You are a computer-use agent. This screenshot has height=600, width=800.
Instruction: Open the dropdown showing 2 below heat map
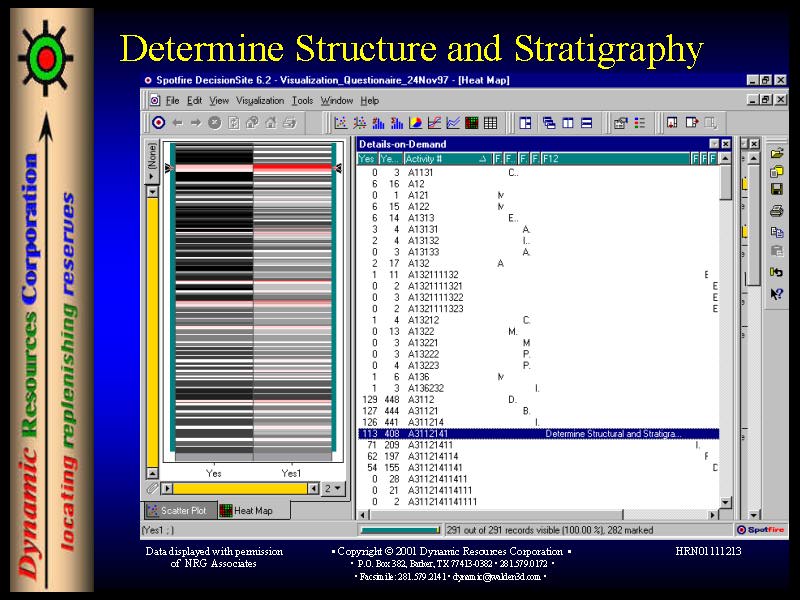pos(333,489)
